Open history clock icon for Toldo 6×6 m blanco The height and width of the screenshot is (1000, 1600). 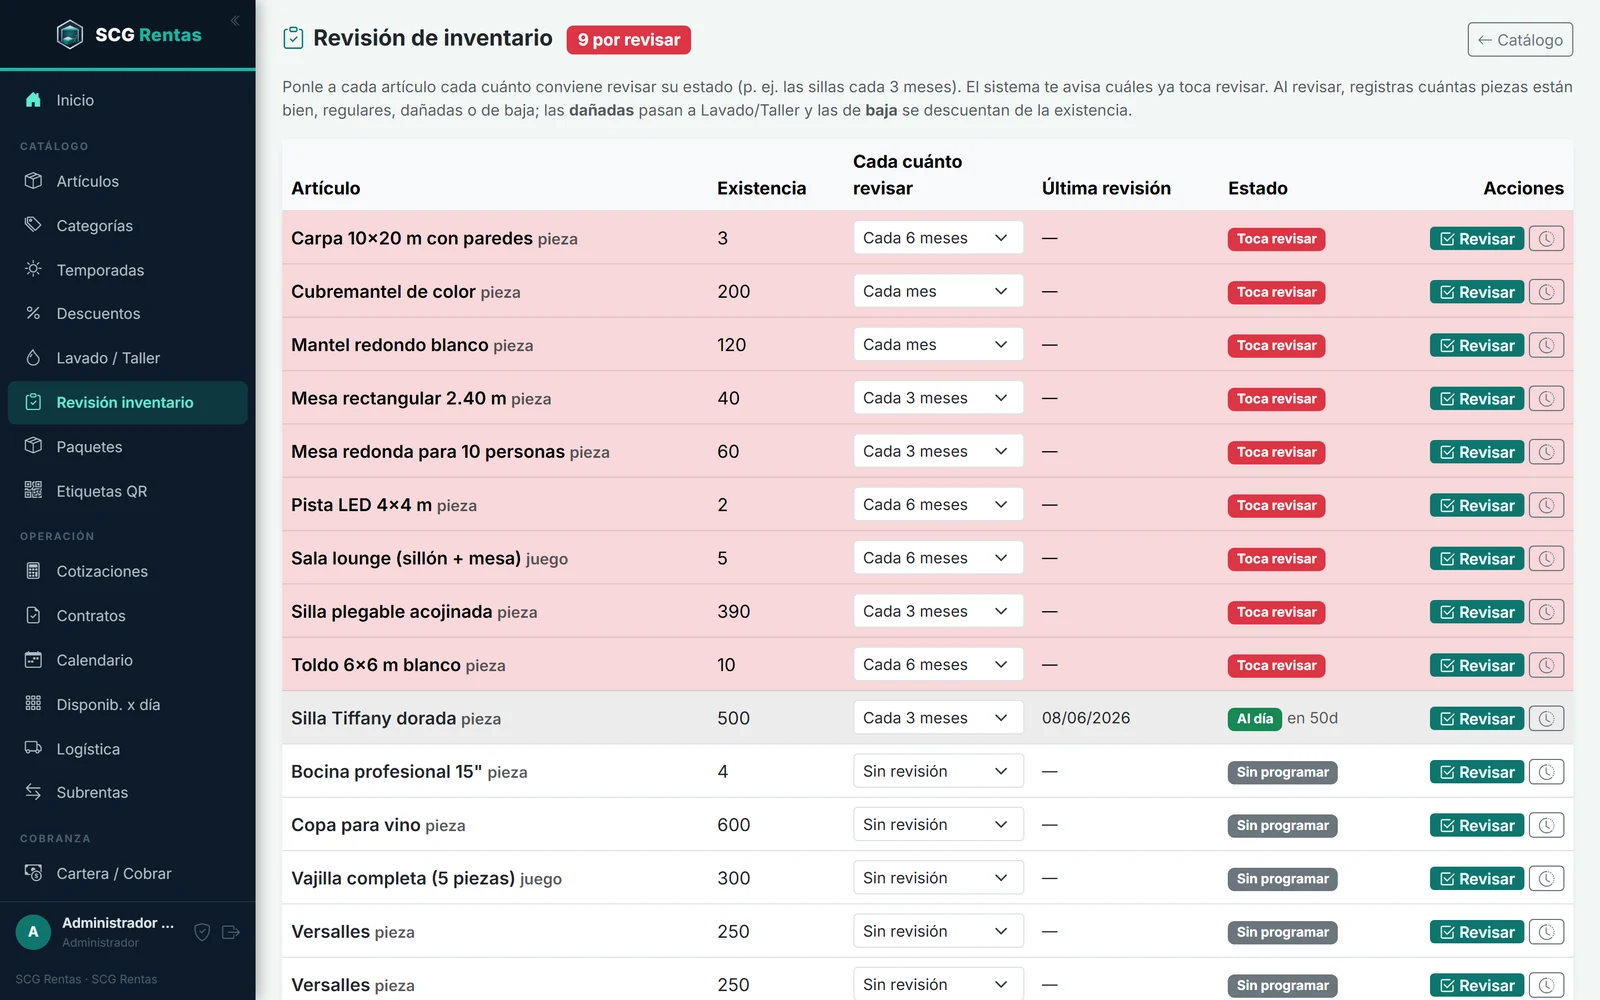click(x=1546, y=666)
